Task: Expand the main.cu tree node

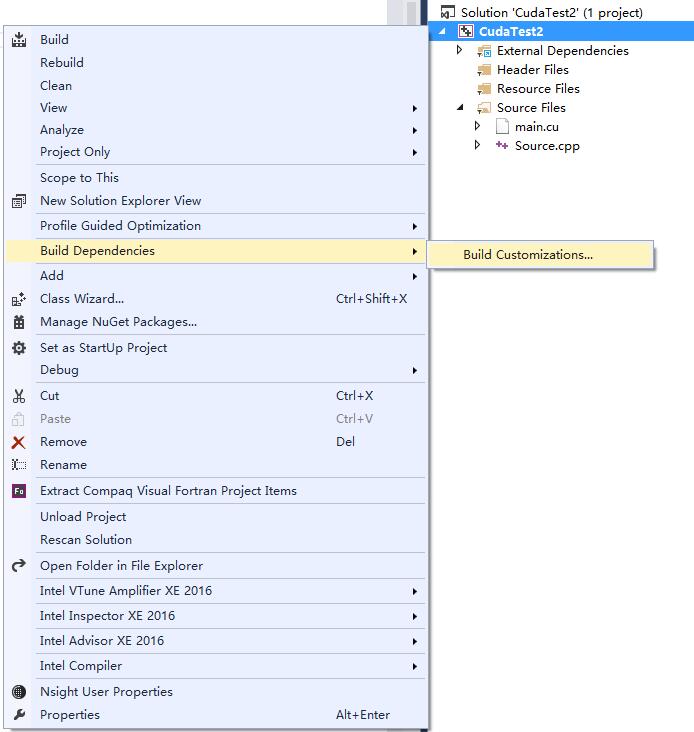Action: click(x=477, y=126)
